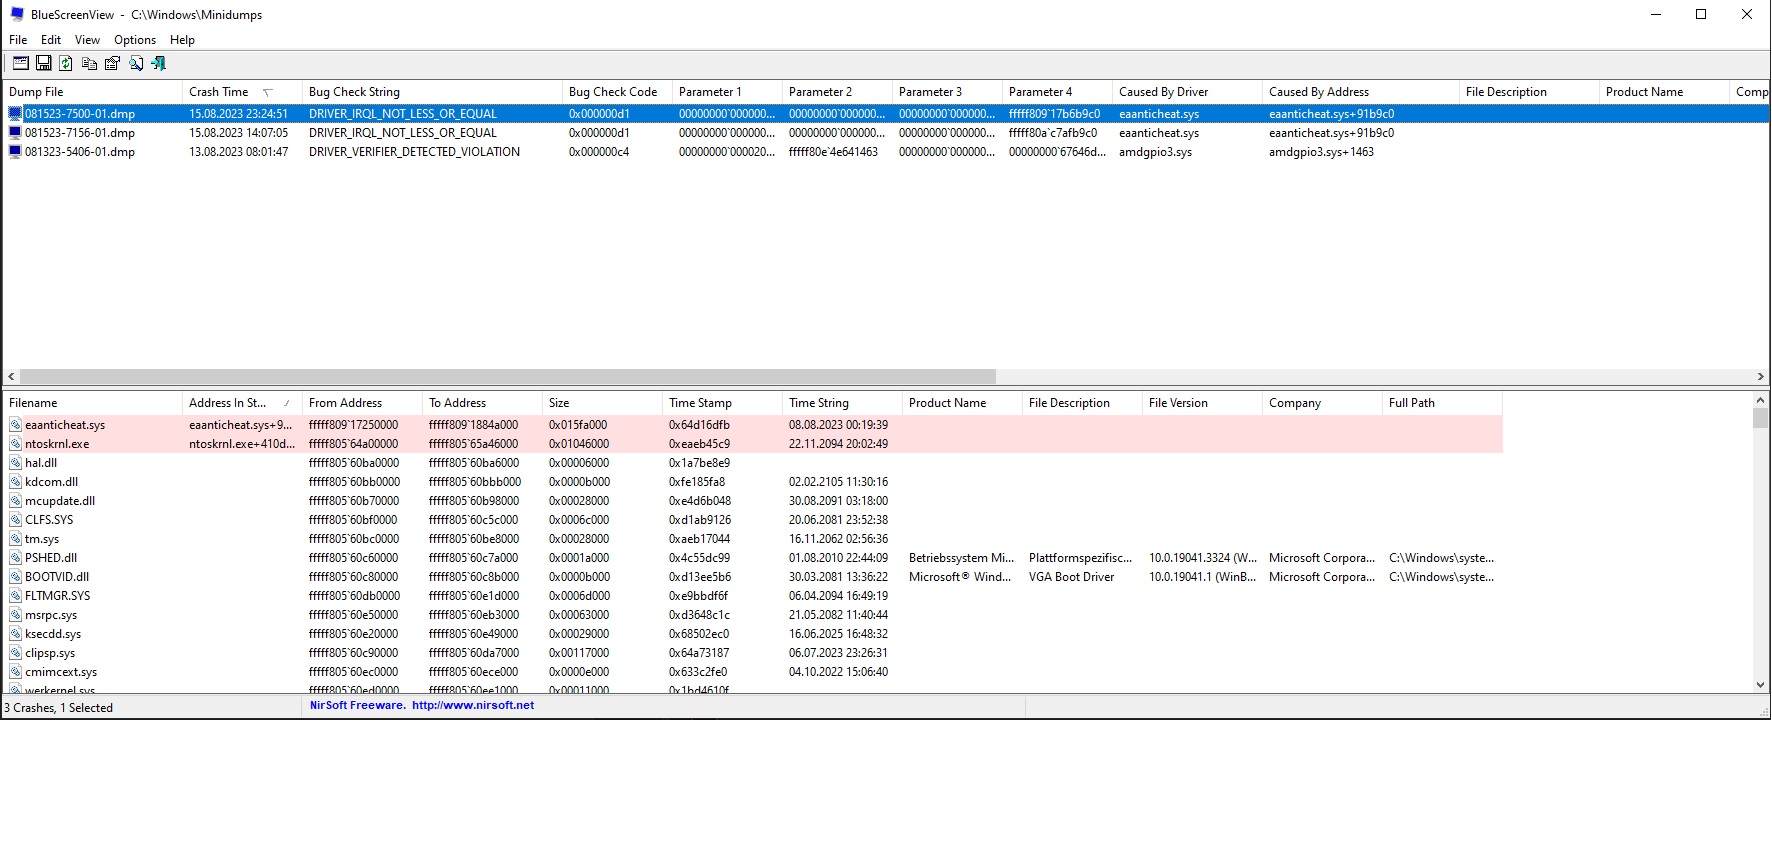Sort by Bug Check String column header

[x=433, y=92]
